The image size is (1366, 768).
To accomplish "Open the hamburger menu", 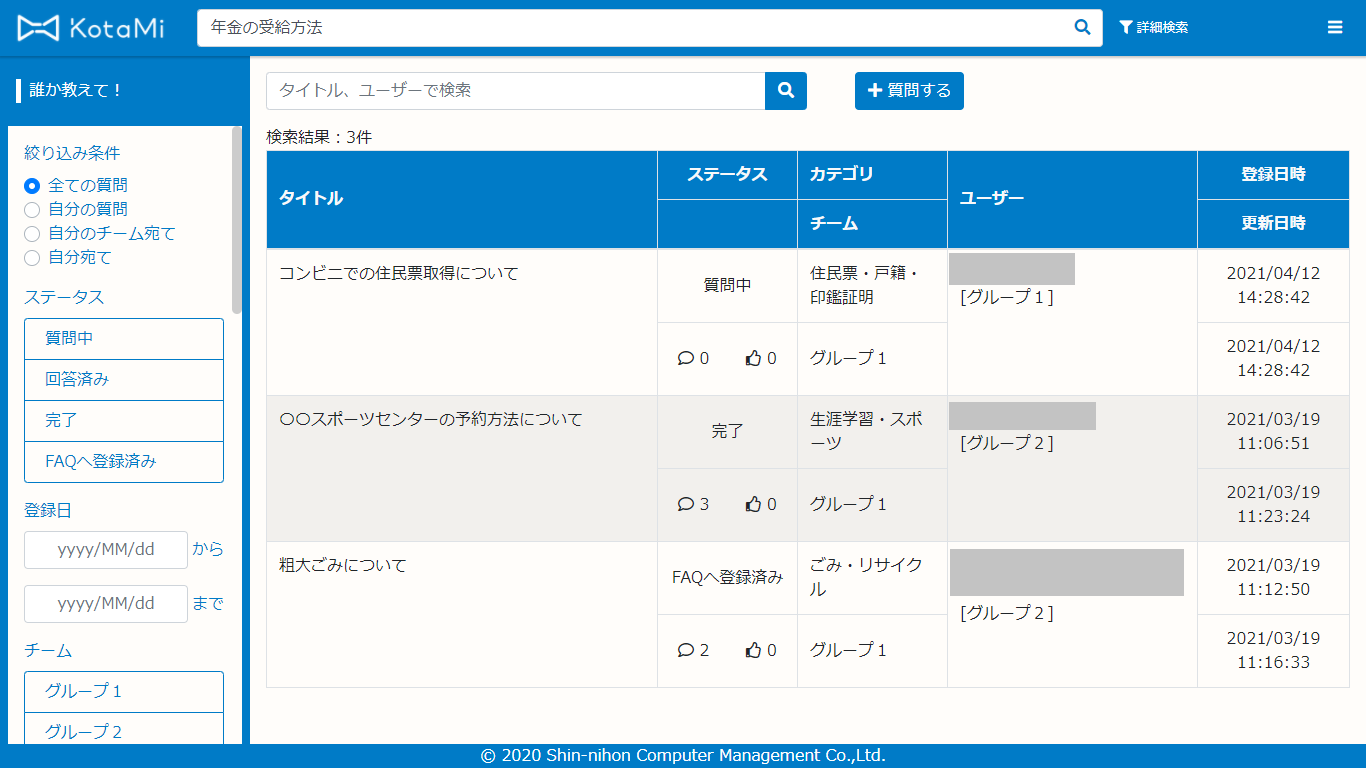I will pos(1335,28).
